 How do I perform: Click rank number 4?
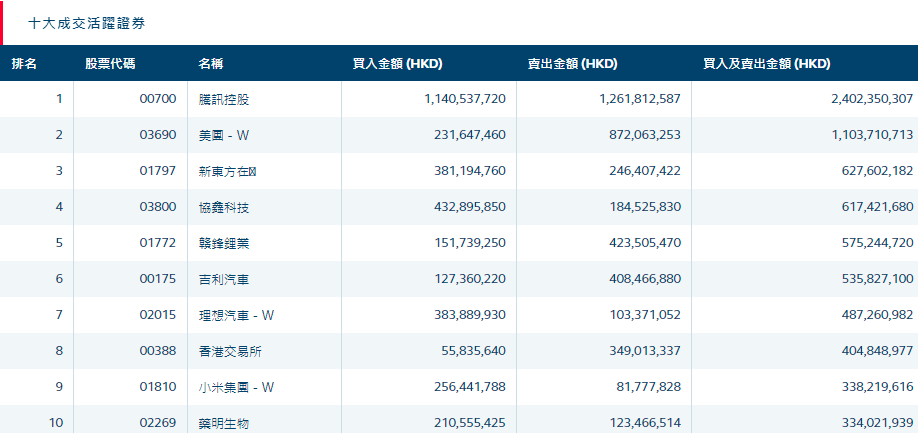point(59,207)
